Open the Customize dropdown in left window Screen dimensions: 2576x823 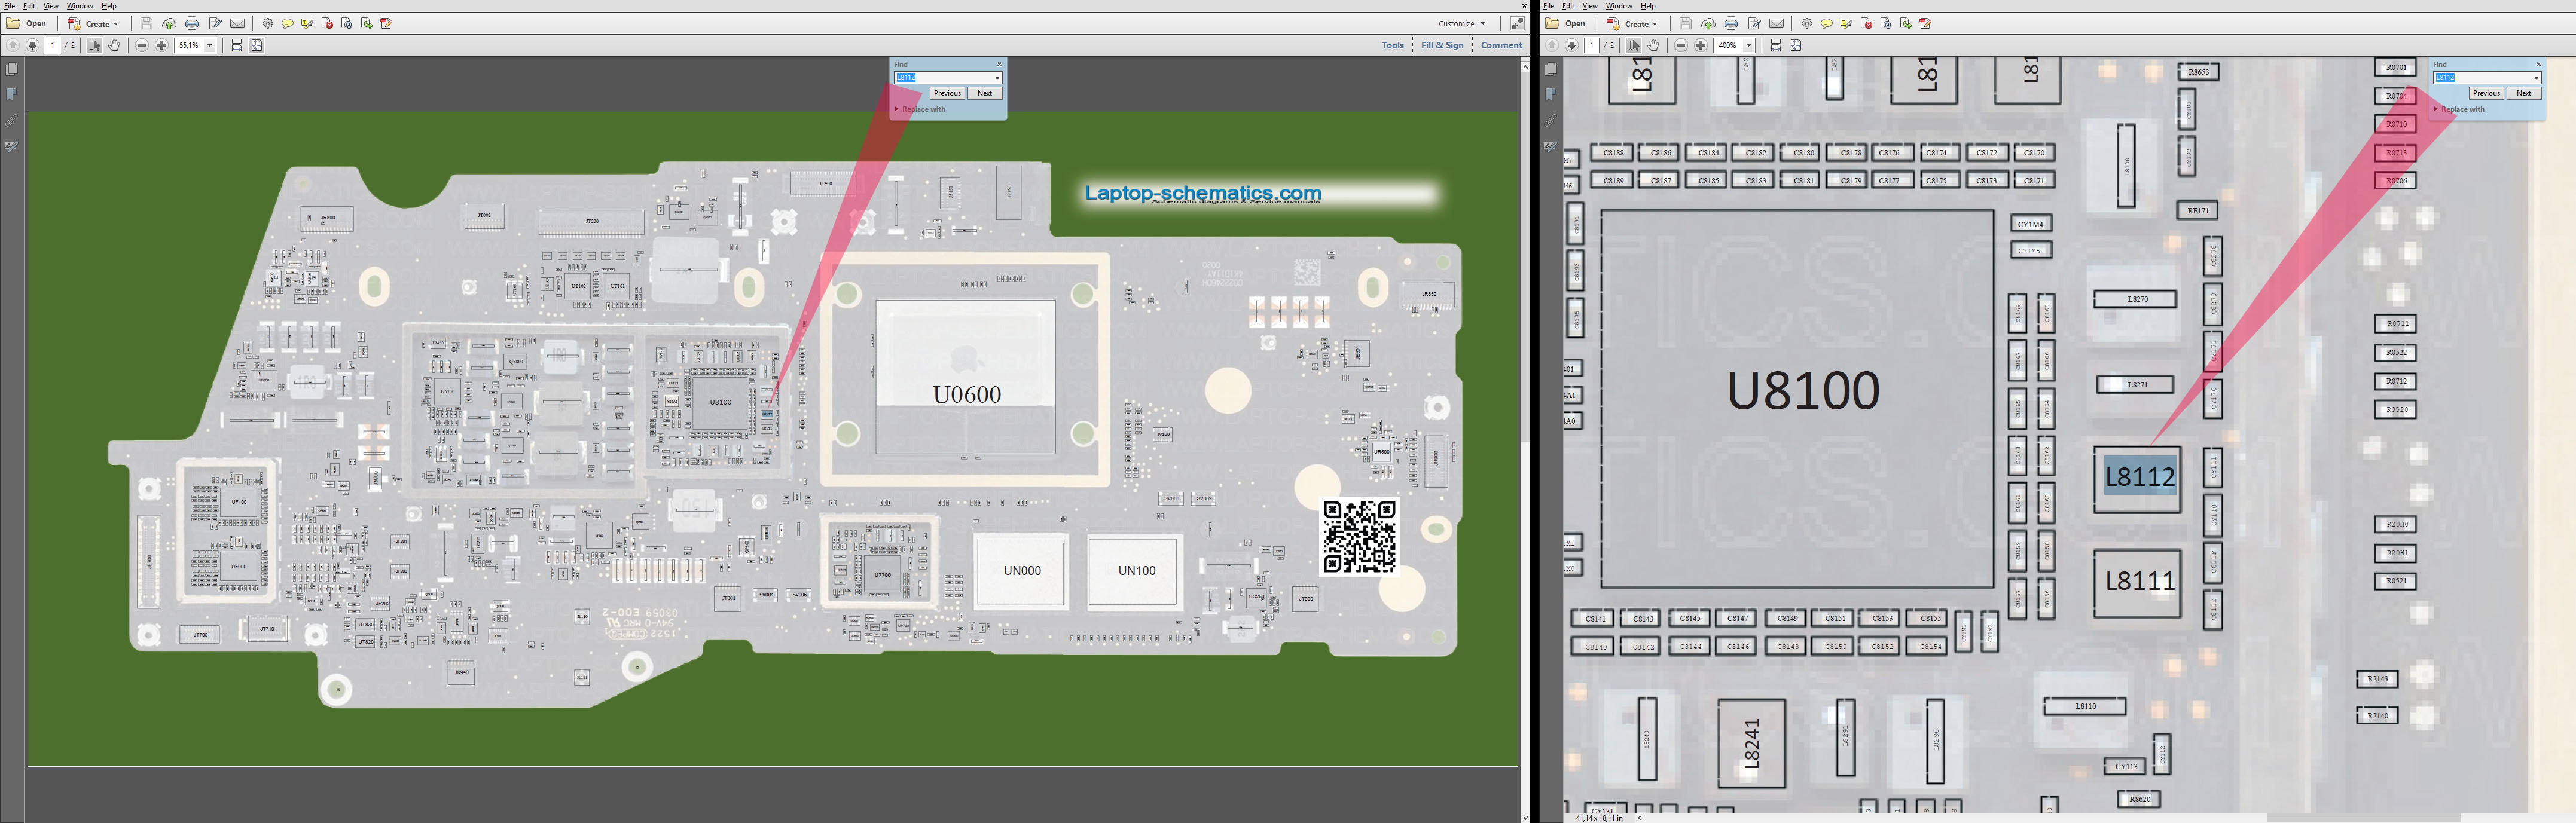[1462, 23]
